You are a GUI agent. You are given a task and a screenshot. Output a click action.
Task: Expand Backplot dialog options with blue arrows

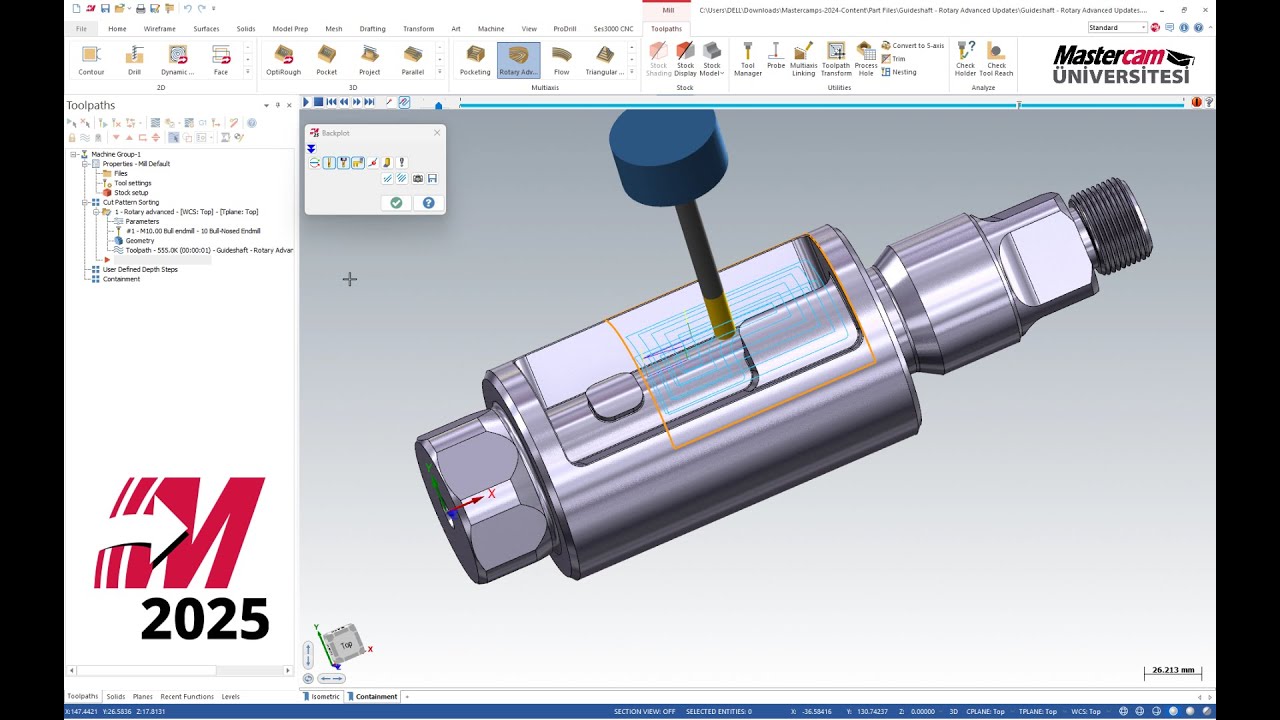pos(311,148)
